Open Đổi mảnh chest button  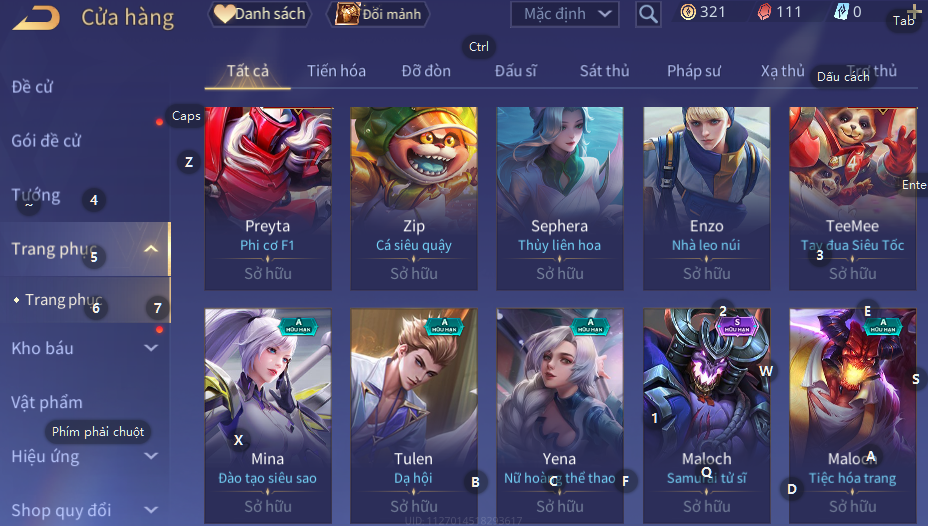[x=379, y=14]
